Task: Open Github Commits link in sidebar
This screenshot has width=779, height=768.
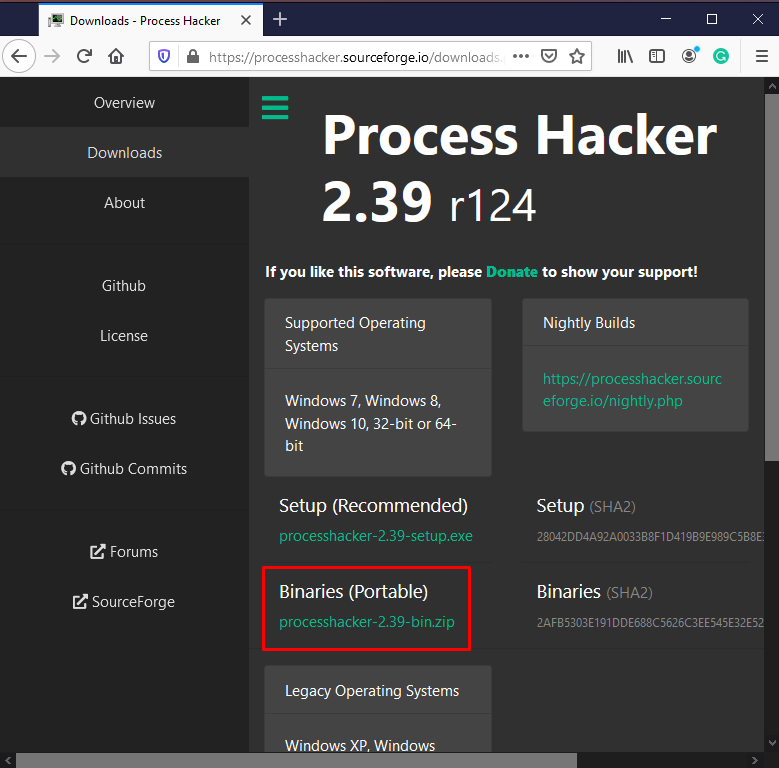Action: [x=124, y=468]
